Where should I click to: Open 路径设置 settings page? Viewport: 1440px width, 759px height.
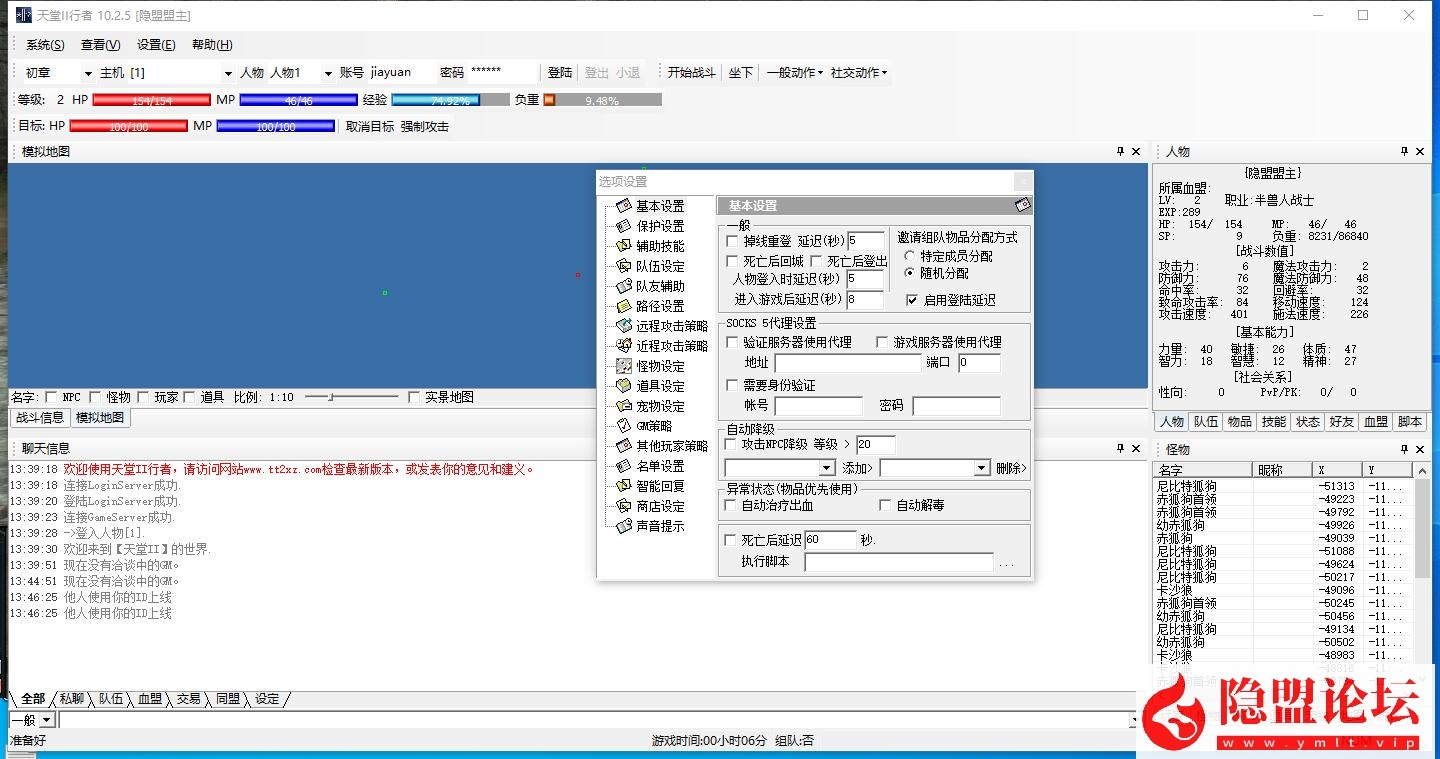point(659,305)
